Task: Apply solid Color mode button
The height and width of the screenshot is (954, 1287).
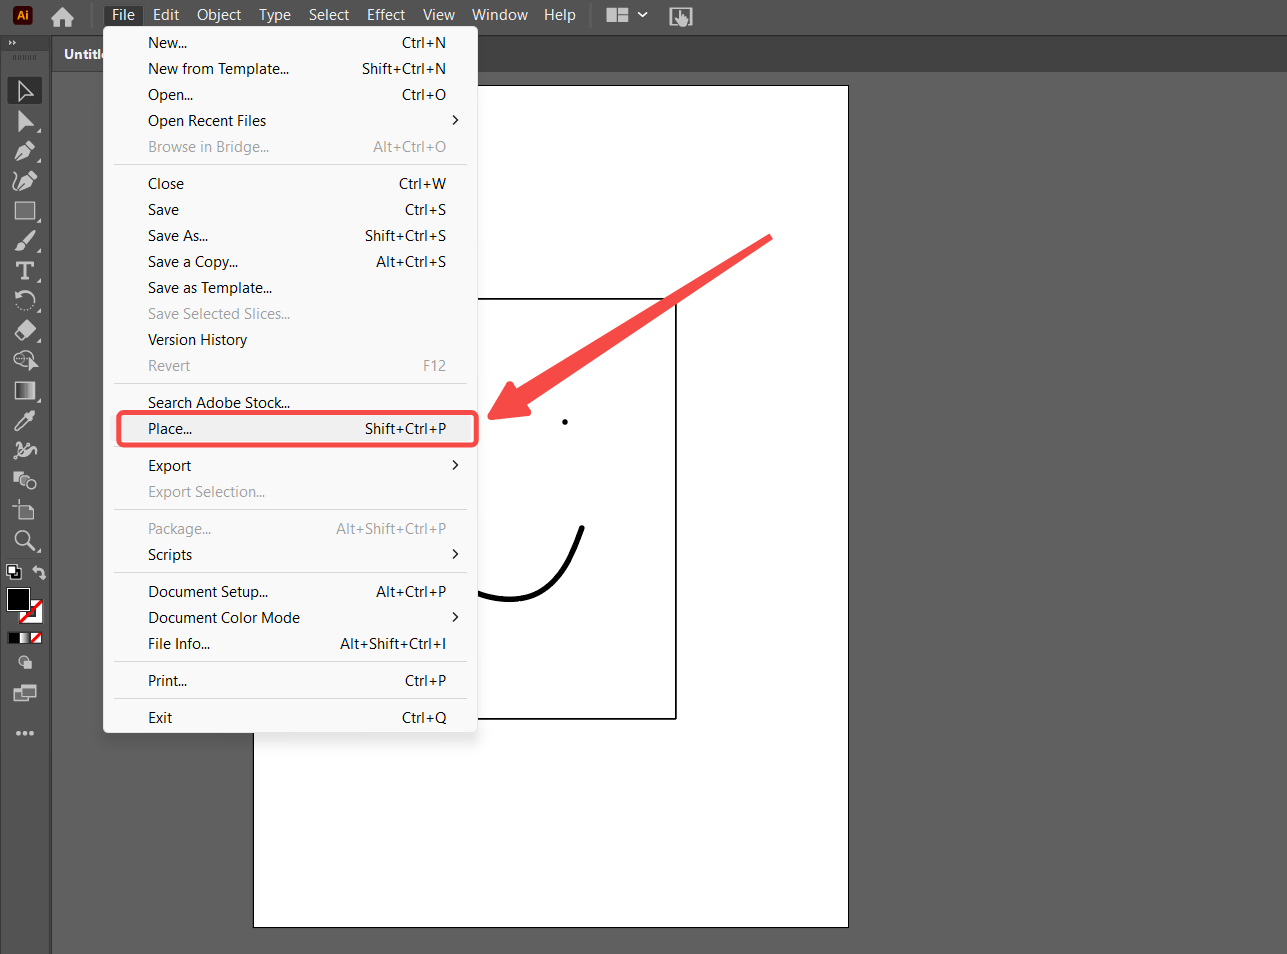Action: 13,638
